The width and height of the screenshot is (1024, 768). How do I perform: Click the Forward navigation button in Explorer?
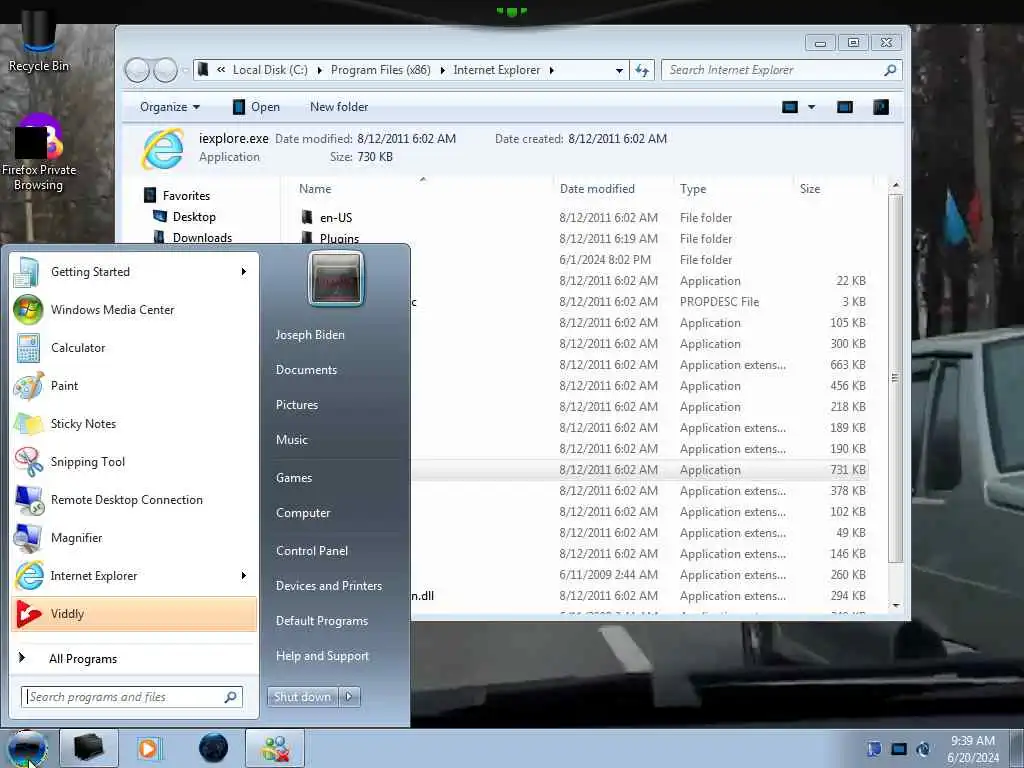click(x=165, y=70)
